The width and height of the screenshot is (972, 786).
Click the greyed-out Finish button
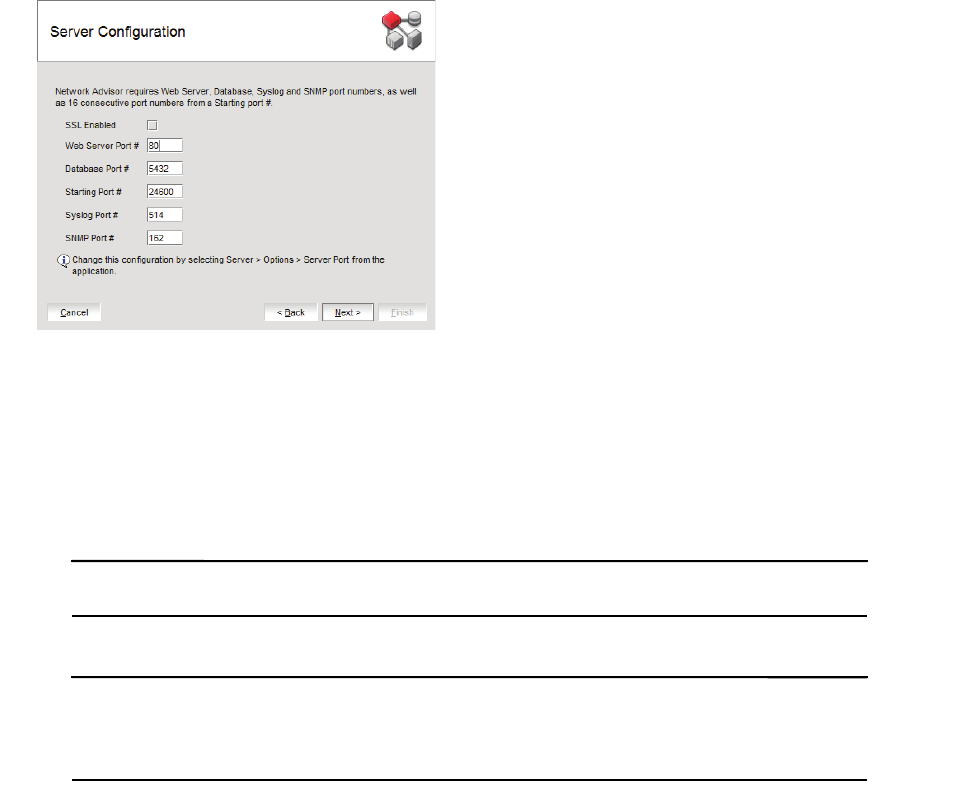402,312
